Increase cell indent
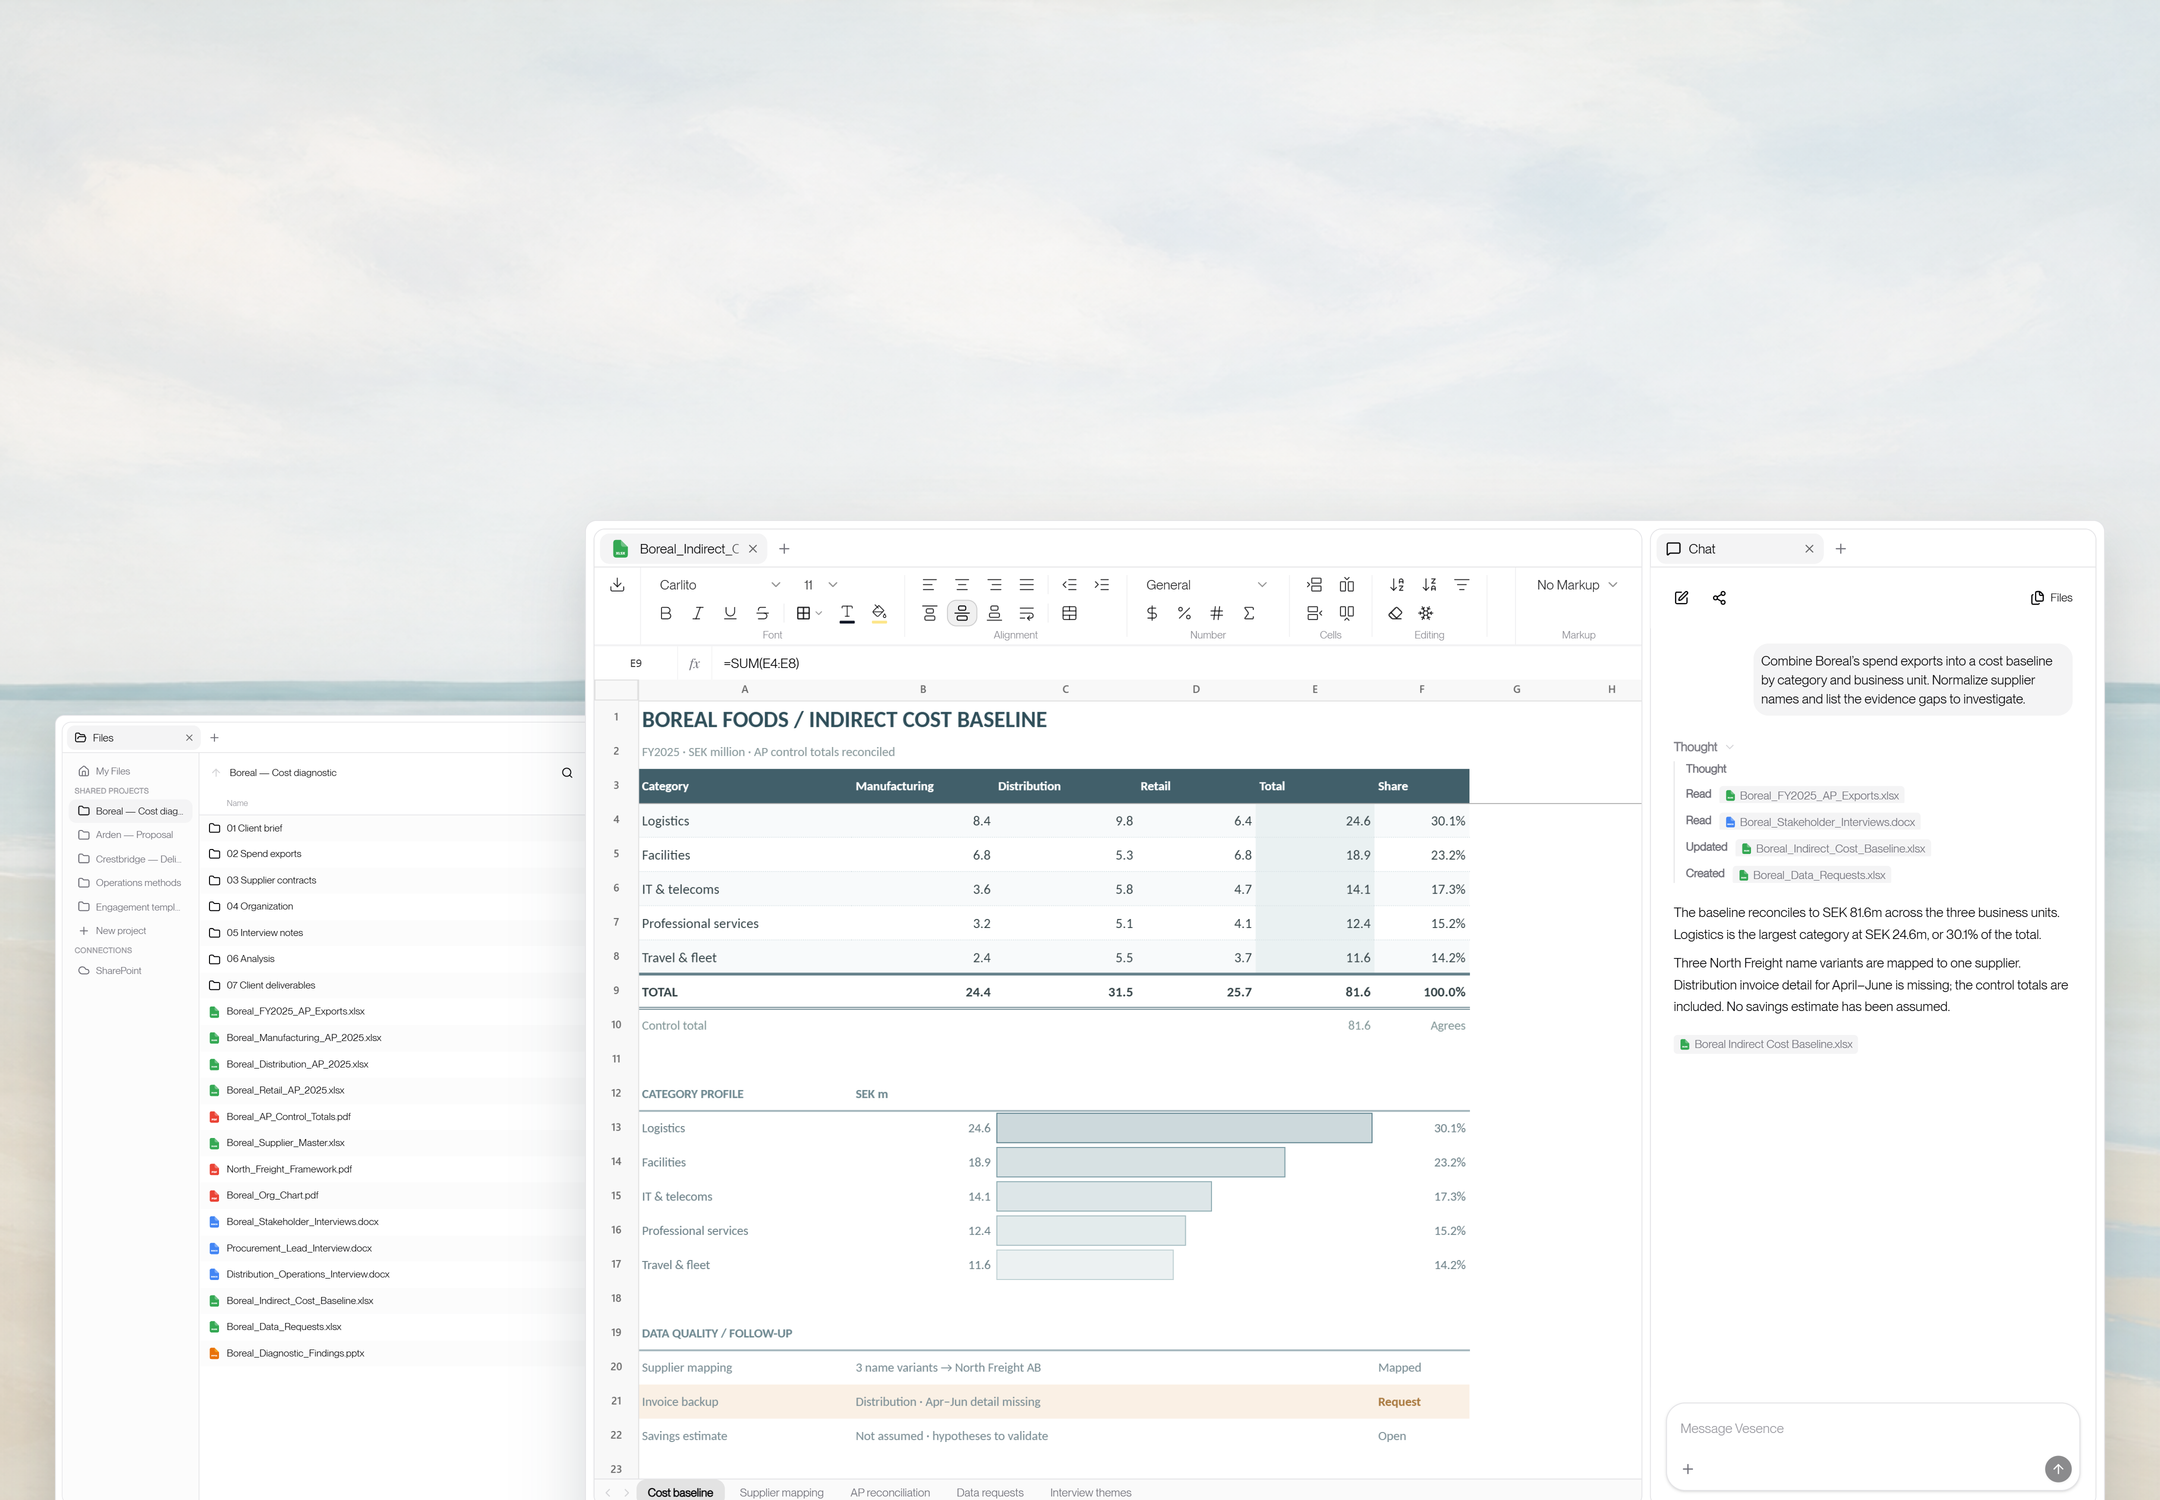This screenshot has width=2160, height=1500. point(1101,585)
